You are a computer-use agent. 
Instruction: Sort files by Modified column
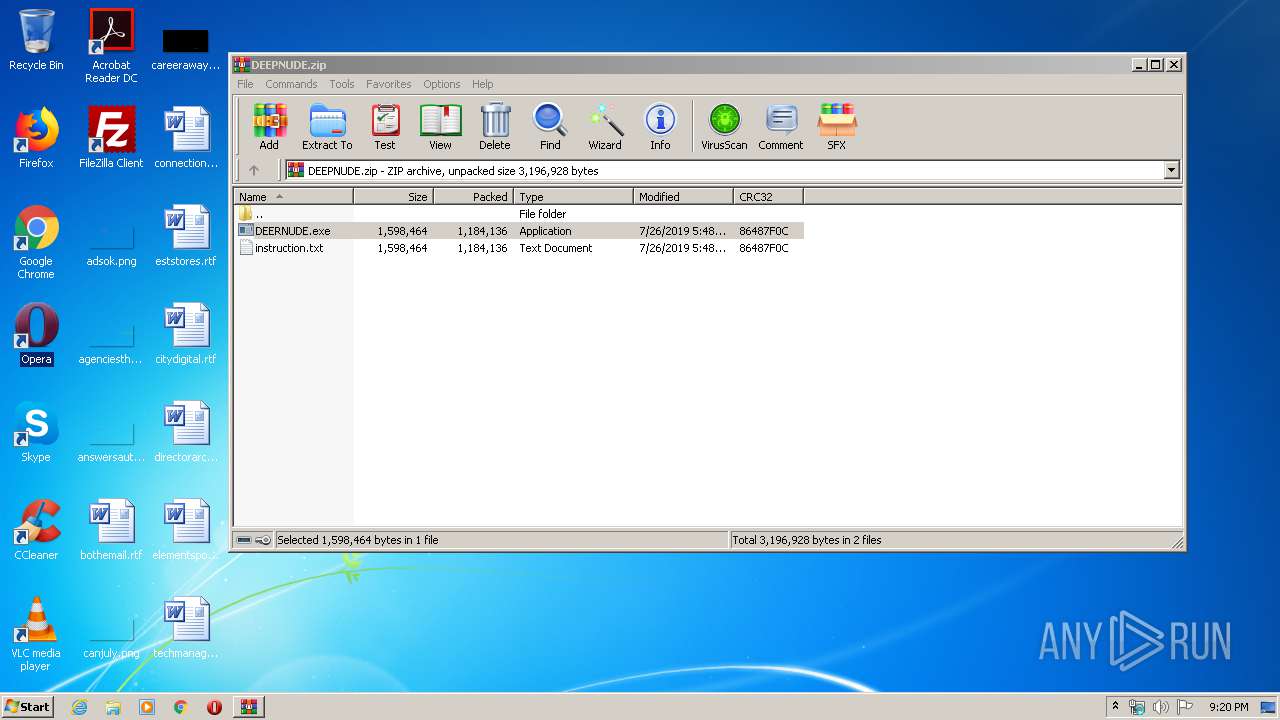coord(684,197)
